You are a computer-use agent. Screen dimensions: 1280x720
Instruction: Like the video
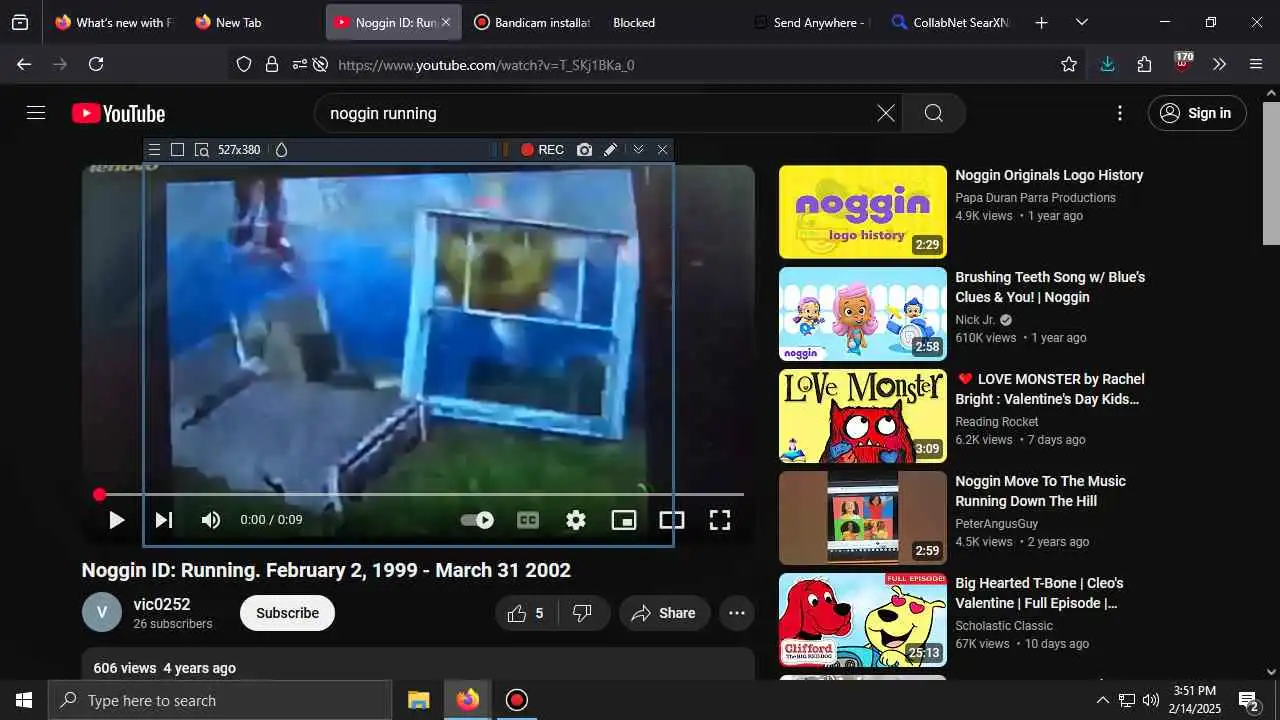coord(525,613)
